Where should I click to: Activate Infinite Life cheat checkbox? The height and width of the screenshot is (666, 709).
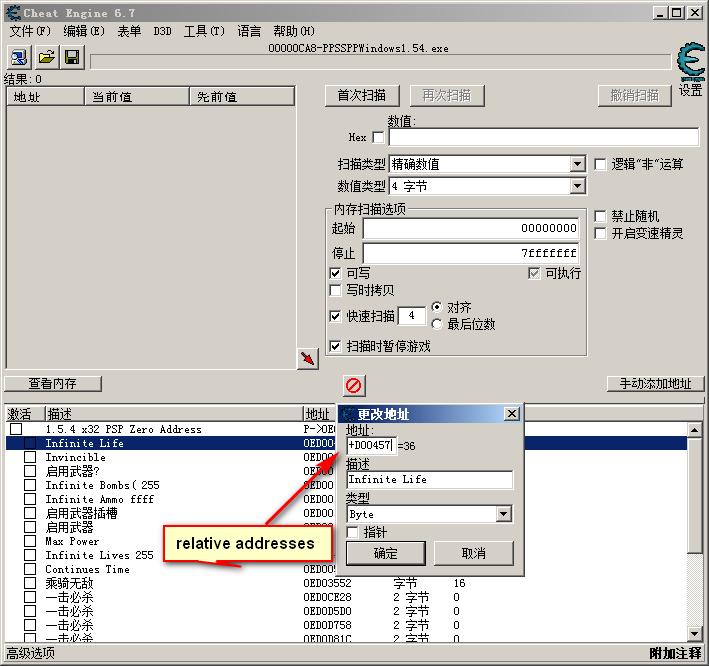30,443
